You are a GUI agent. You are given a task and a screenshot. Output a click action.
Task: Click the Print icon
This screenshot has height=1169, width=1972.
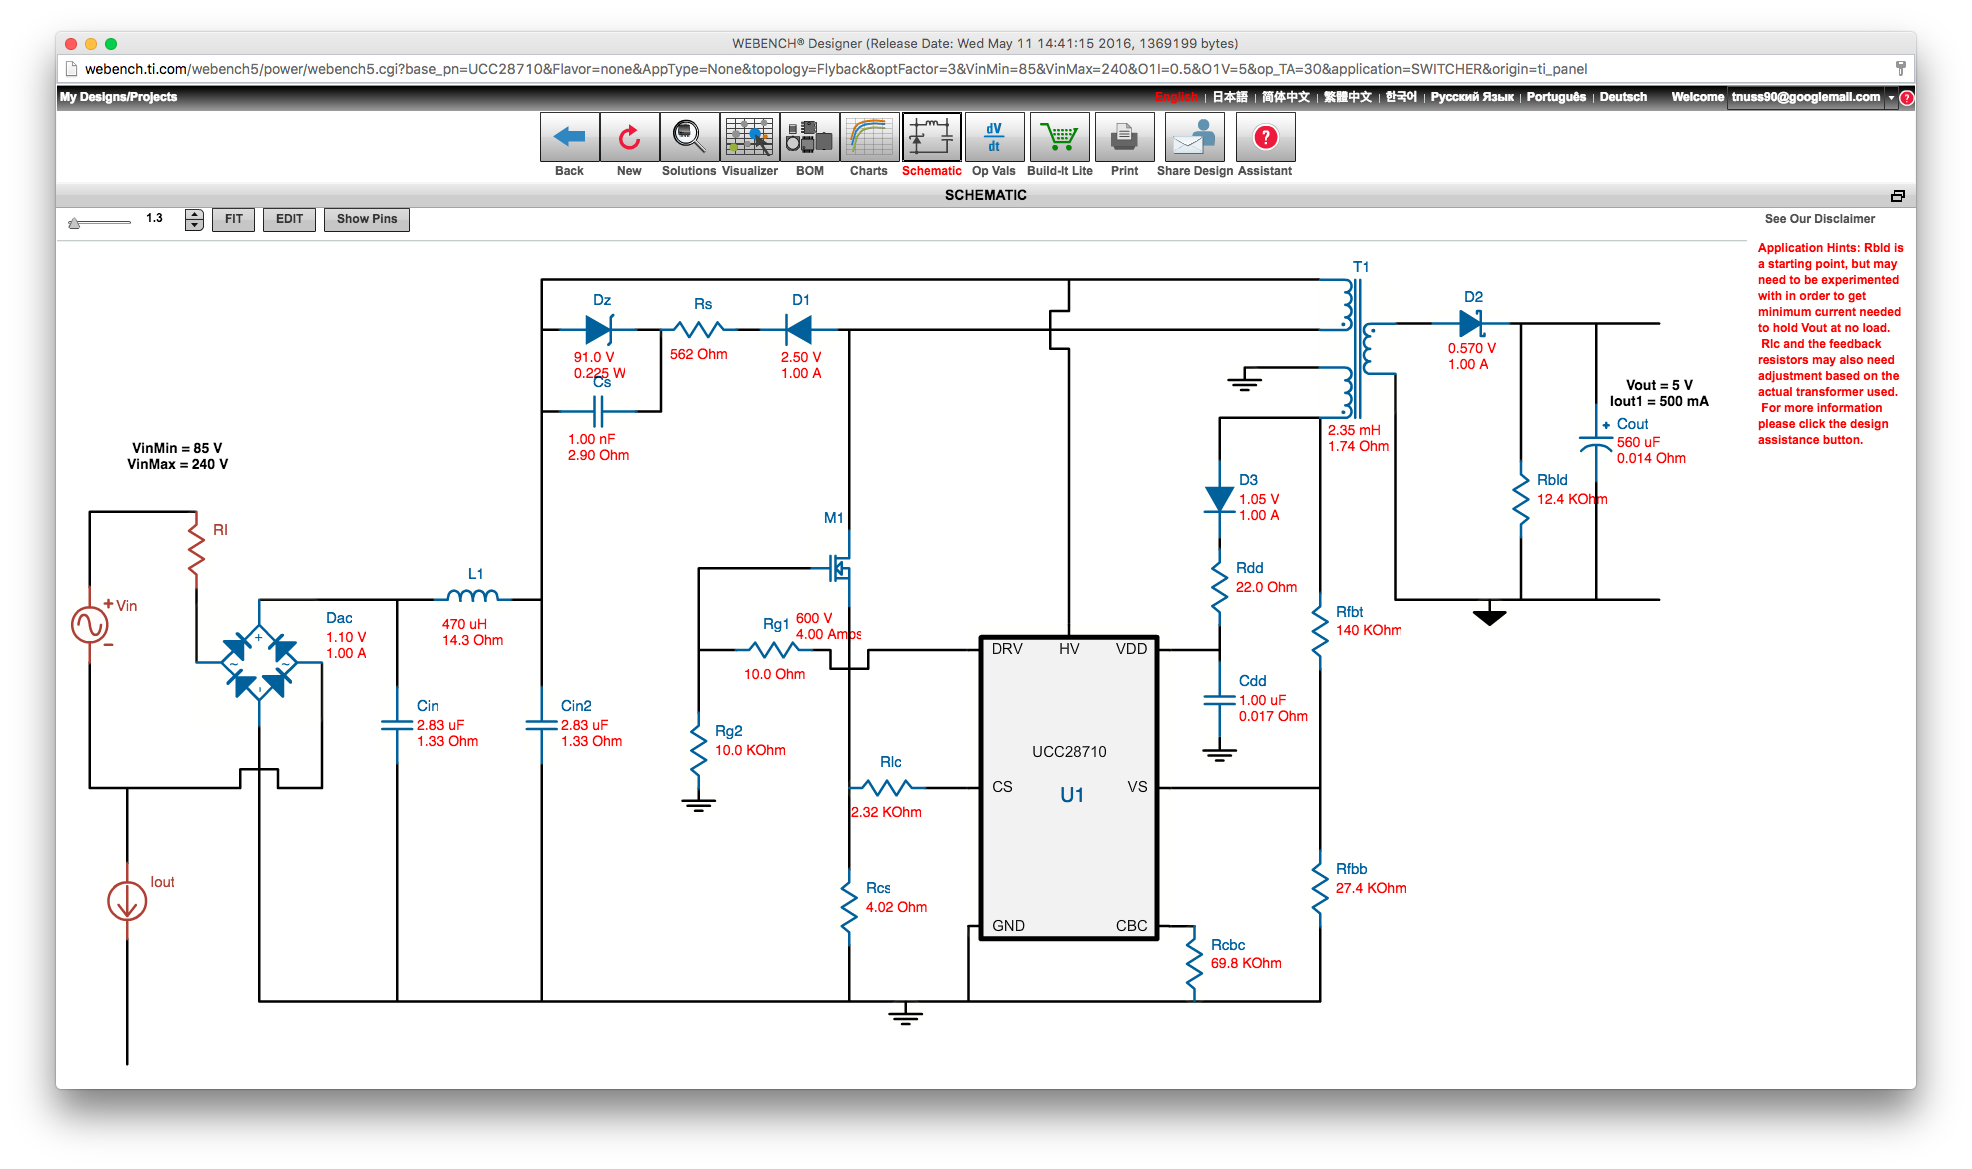point(1124,137)
